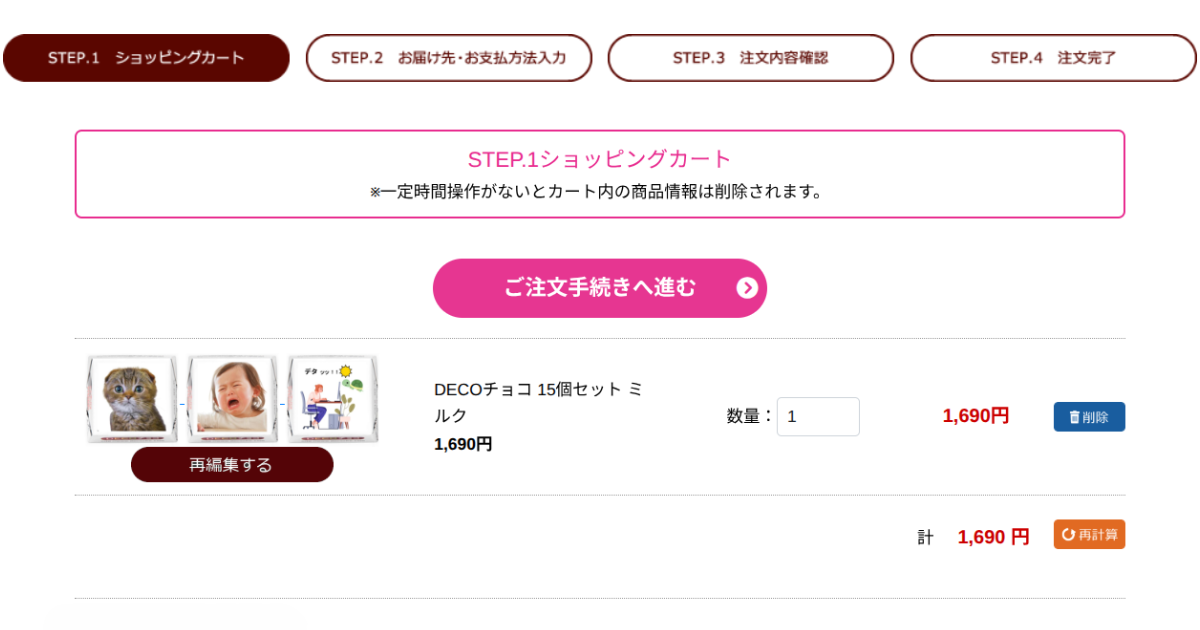Recalculate total with 再計算 button
1200x630 pixels.
1089,535
